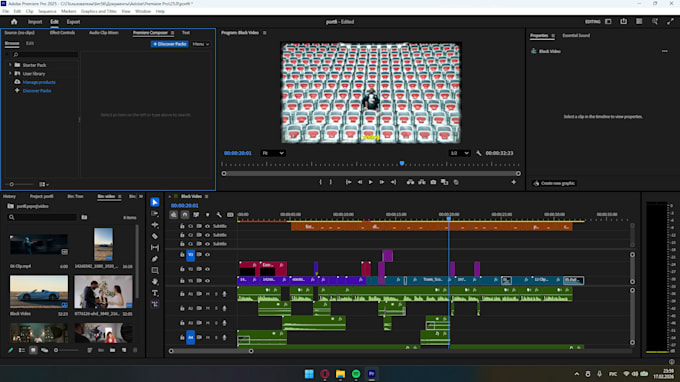Switch bin to list view
This screenshot has height=382, width=680.
coord(22,350)
